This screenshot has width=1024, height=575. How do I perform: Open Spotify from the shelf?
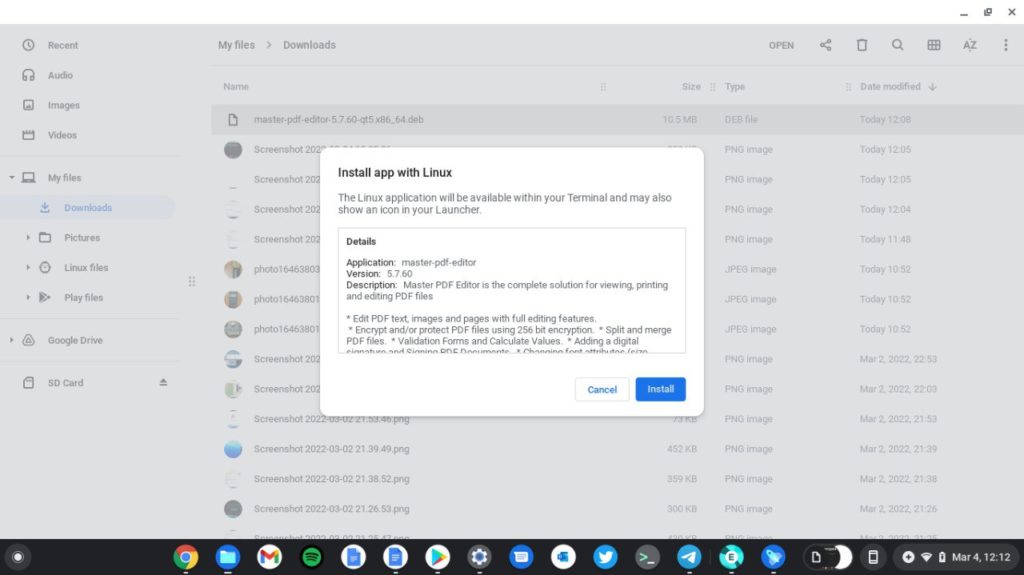coord(312,557)
